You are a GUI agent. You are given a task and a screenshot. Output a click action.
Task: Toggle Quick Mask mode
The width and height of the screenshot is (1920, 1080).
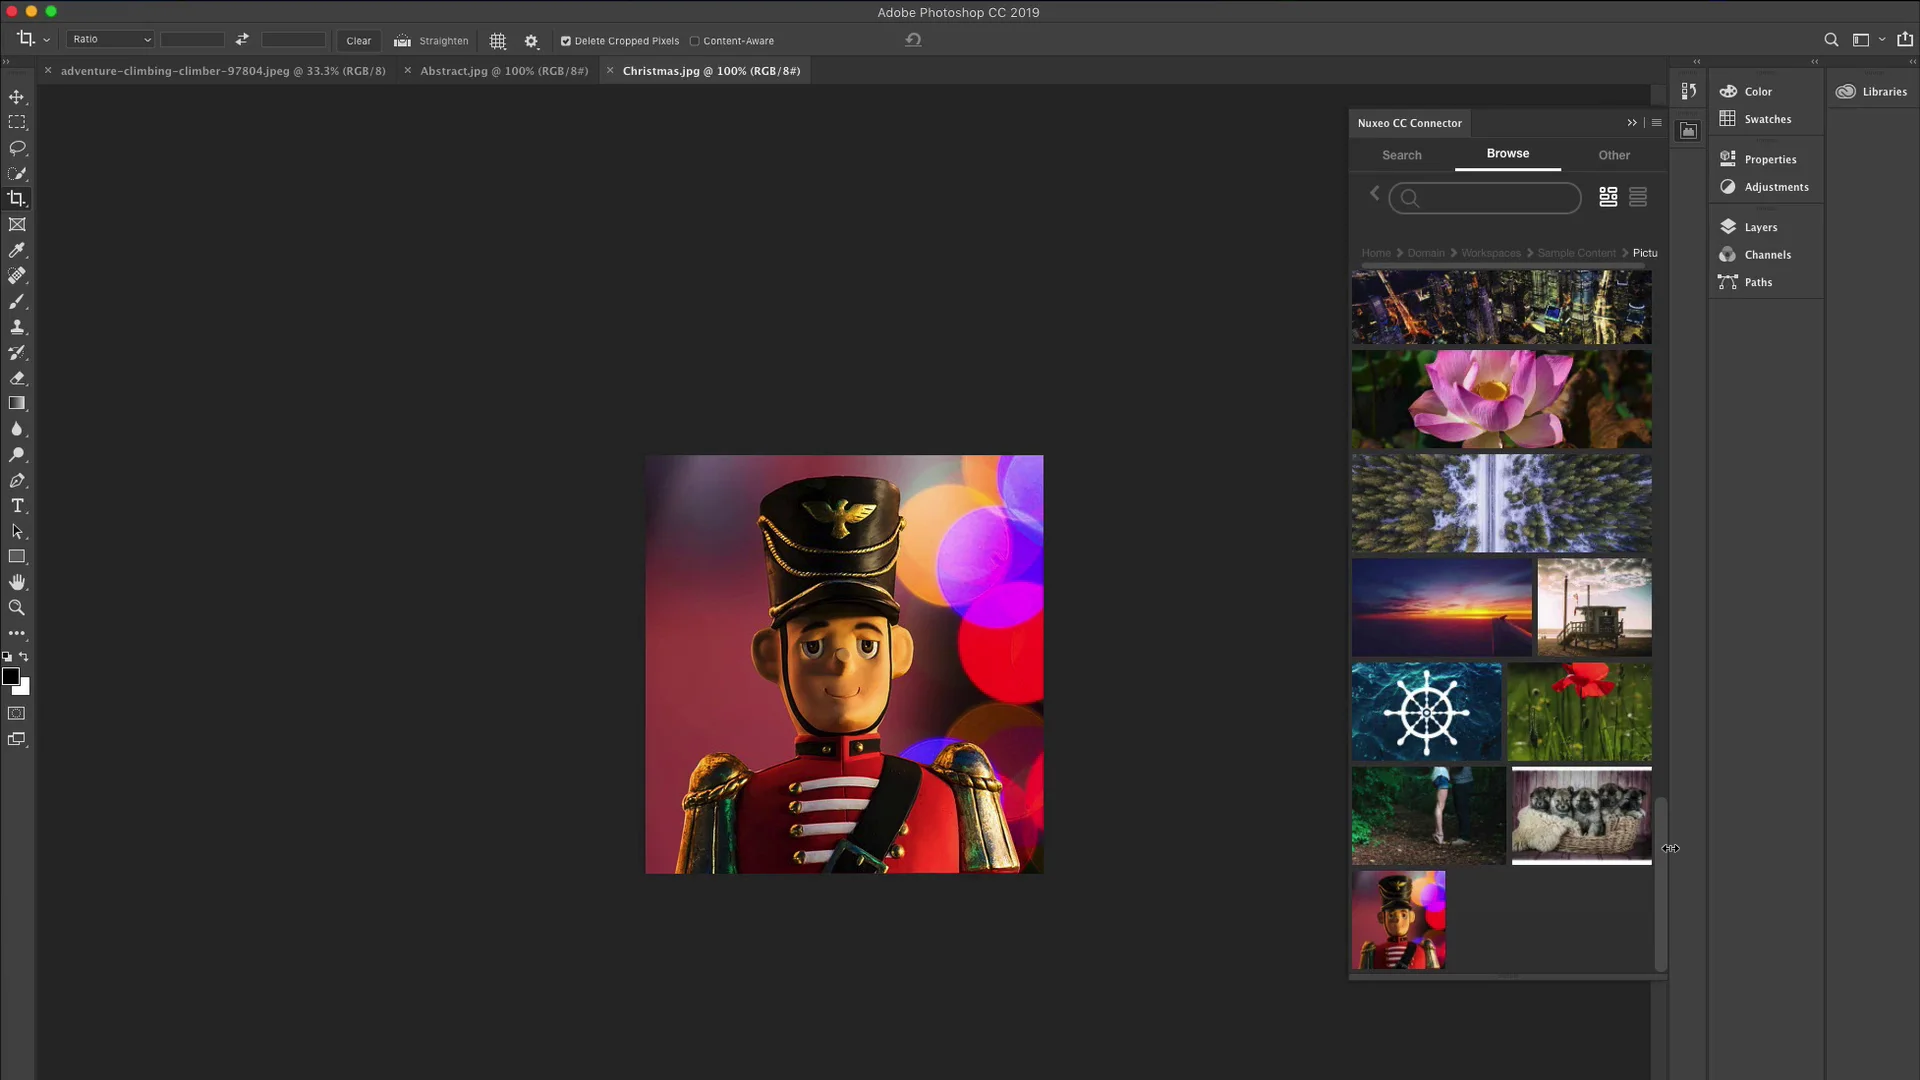(17, 713)
